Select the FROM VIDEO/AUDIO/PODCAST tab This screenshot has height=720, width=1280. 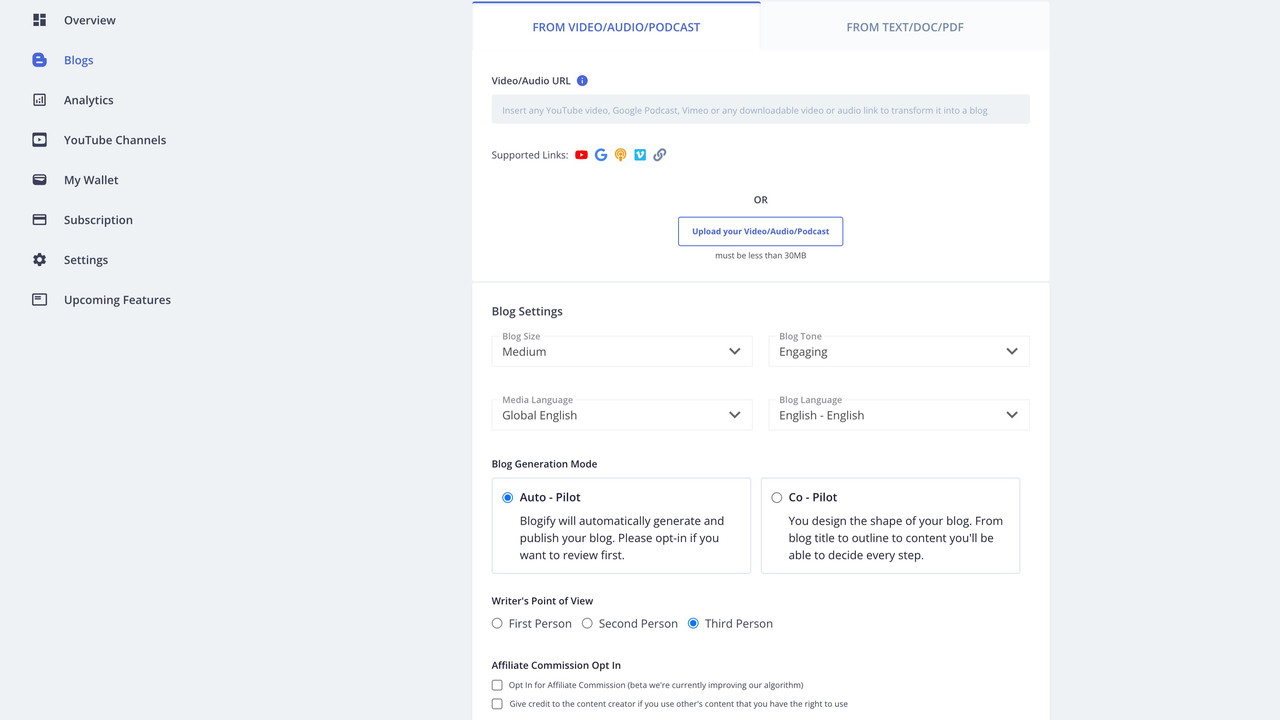coord(616,27)
